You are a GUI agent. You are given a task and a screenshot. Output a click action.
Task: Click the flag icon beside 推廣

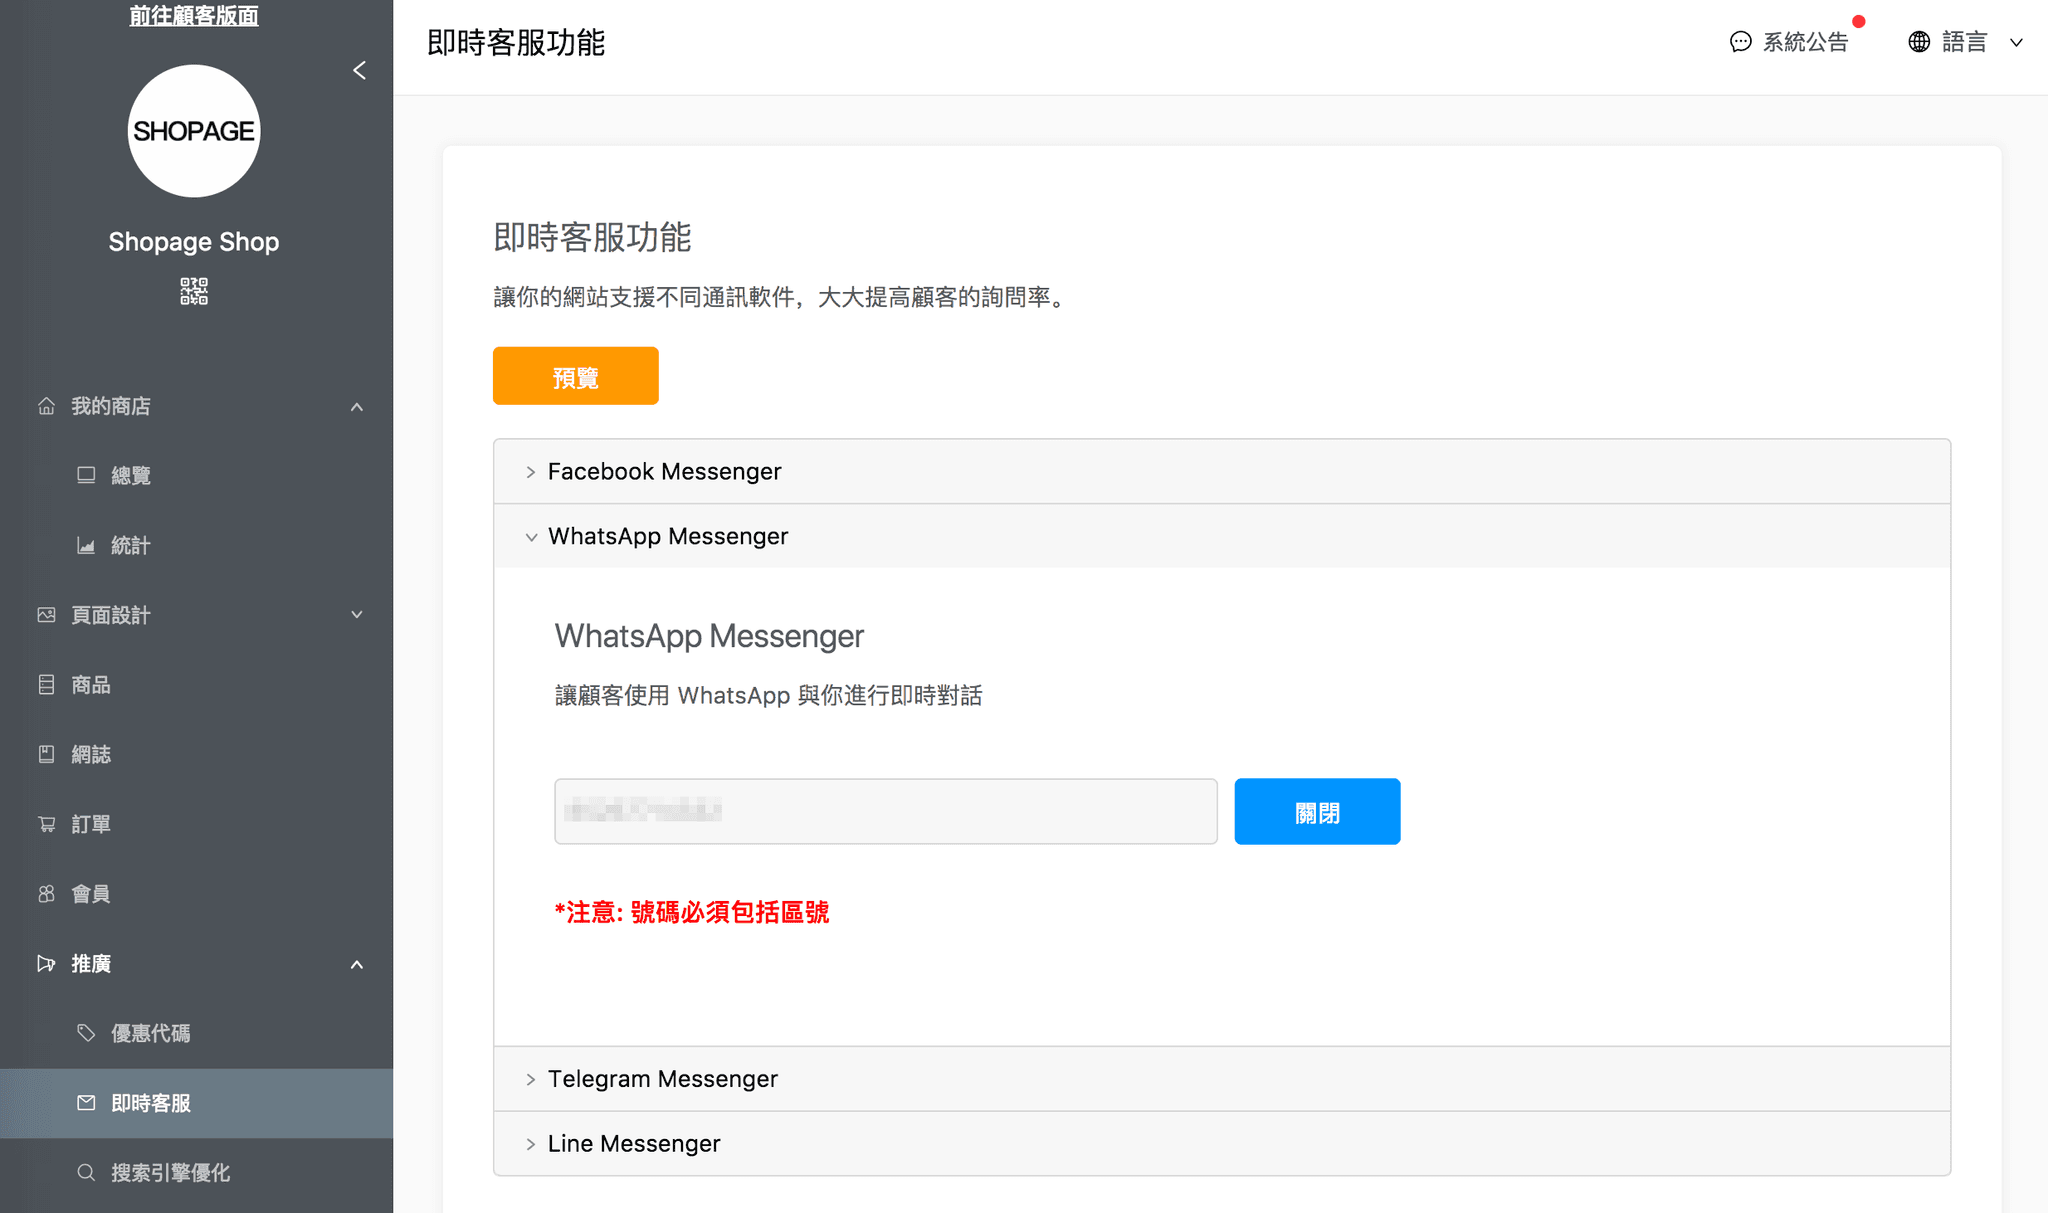click(x=46, y=964)
